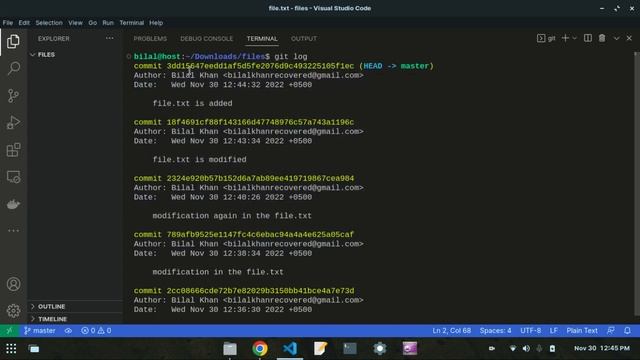The height and width of the screenshot is (360, 640).
Task: Open the Go menu
Action: [93, 23]
